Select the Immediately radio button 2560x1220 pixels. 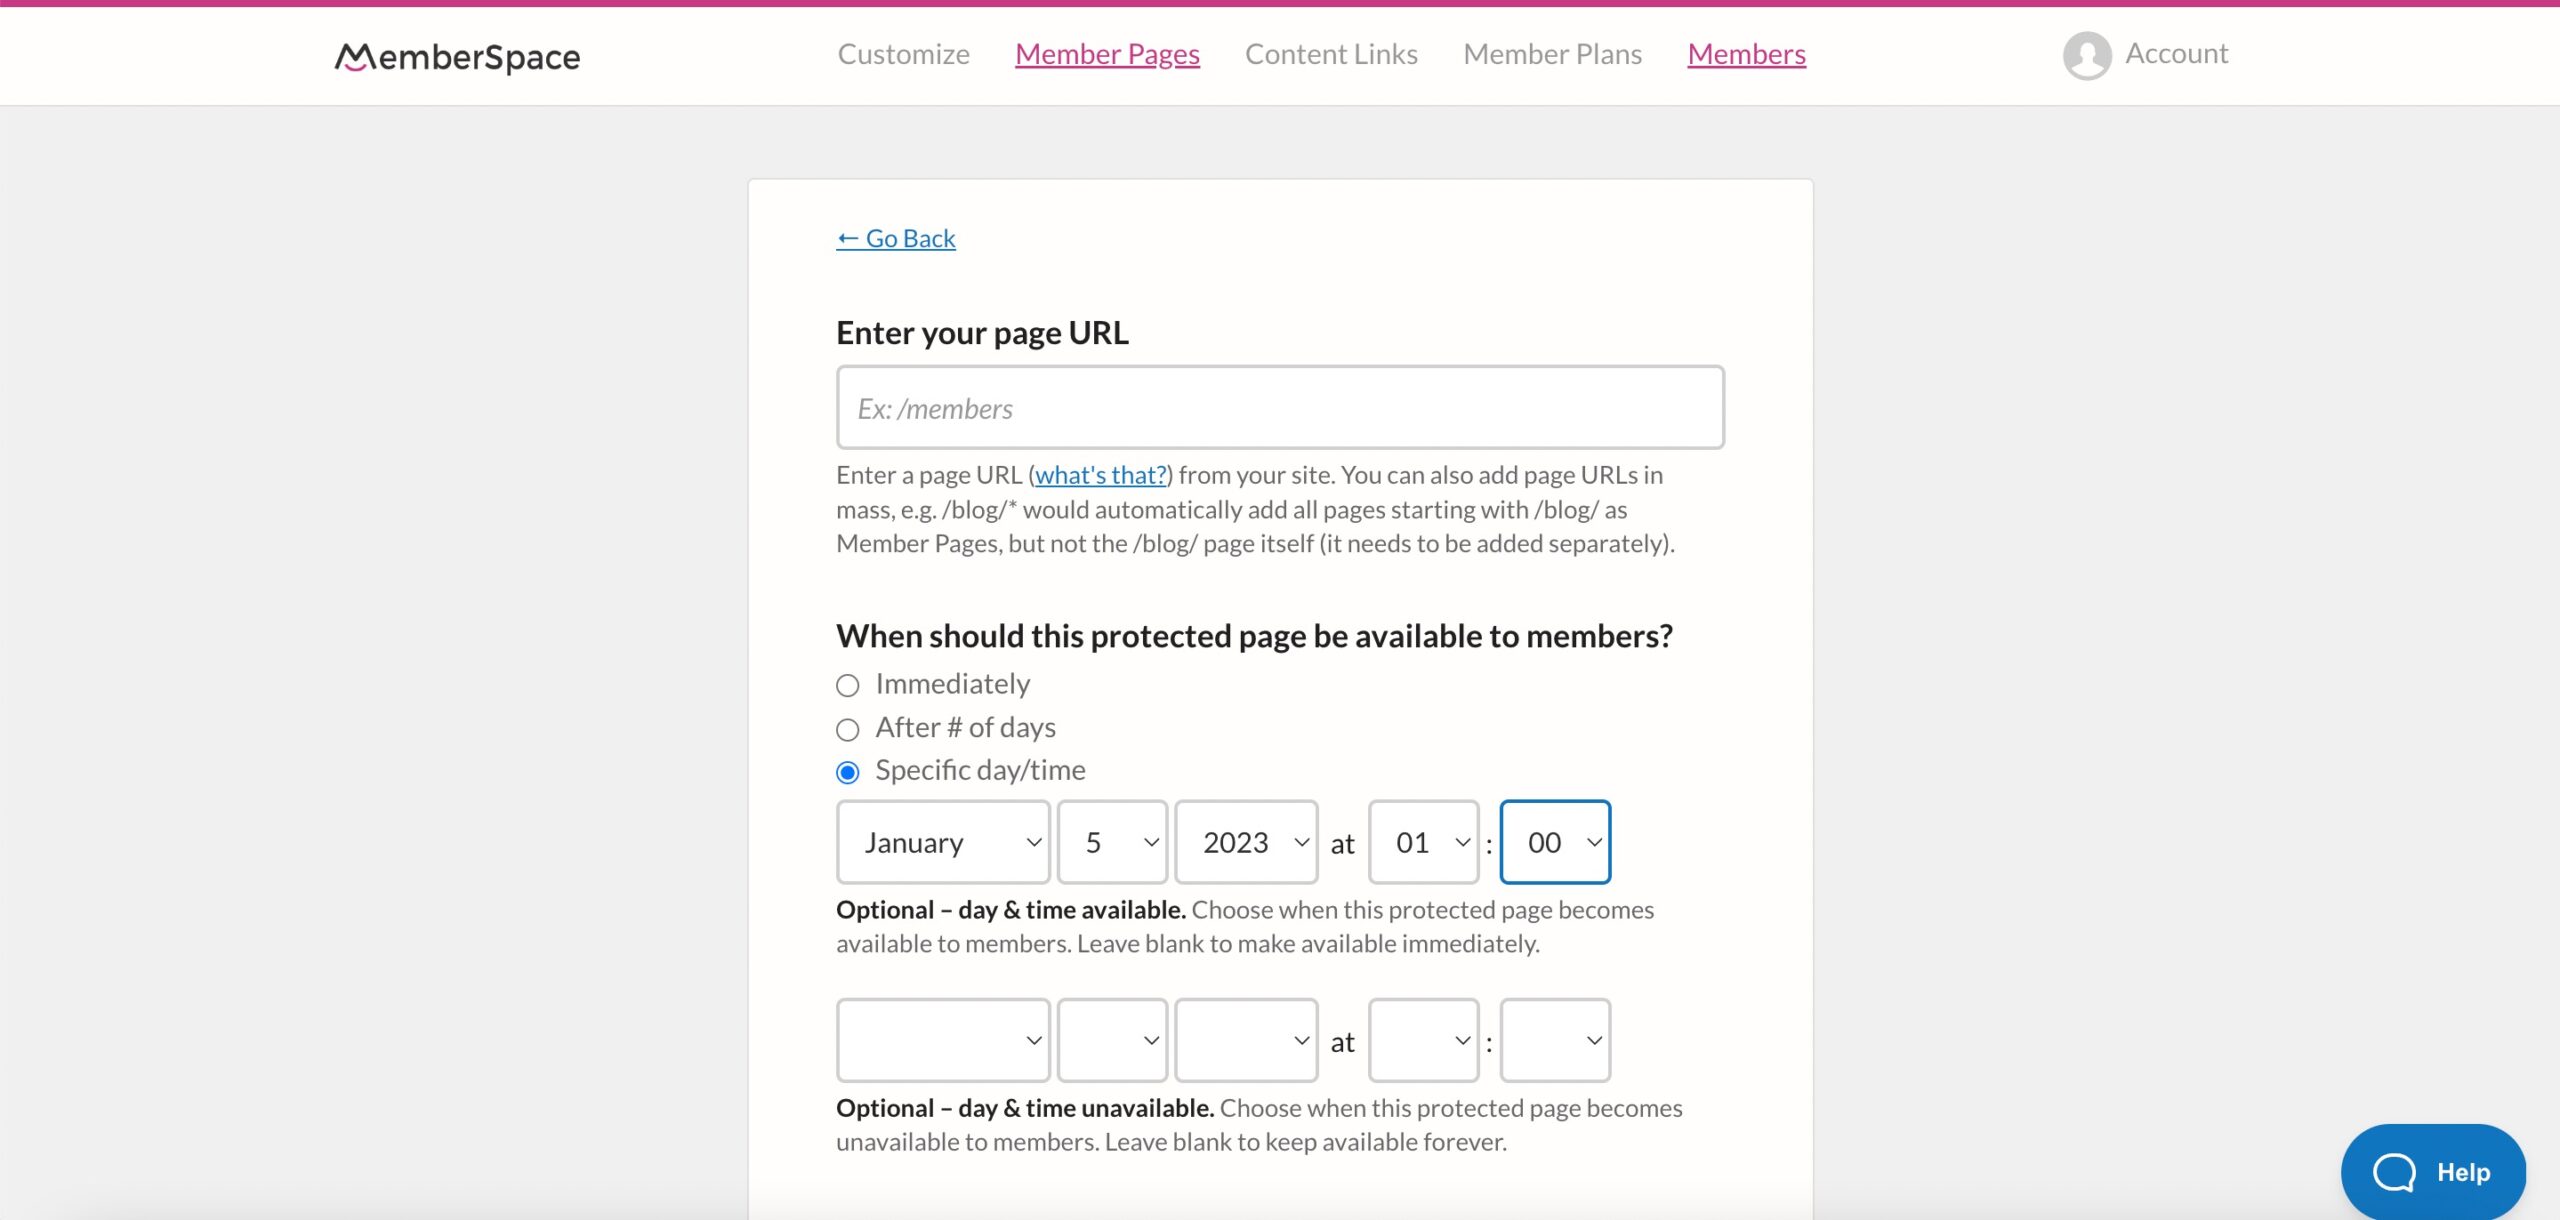coord(847,684)
